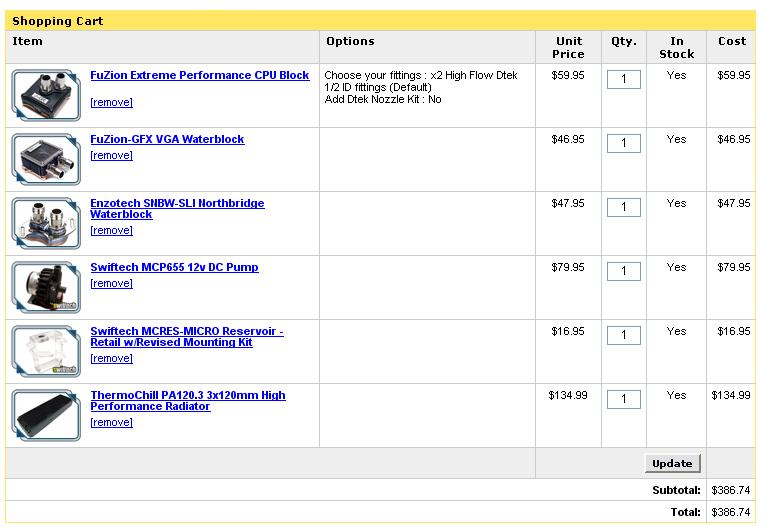Focus the quantity field for FuZion-GFX VGA Waterblock
The width and height of the screenshot is (761, 526).
pyautogui.click(x=624, y=143)
